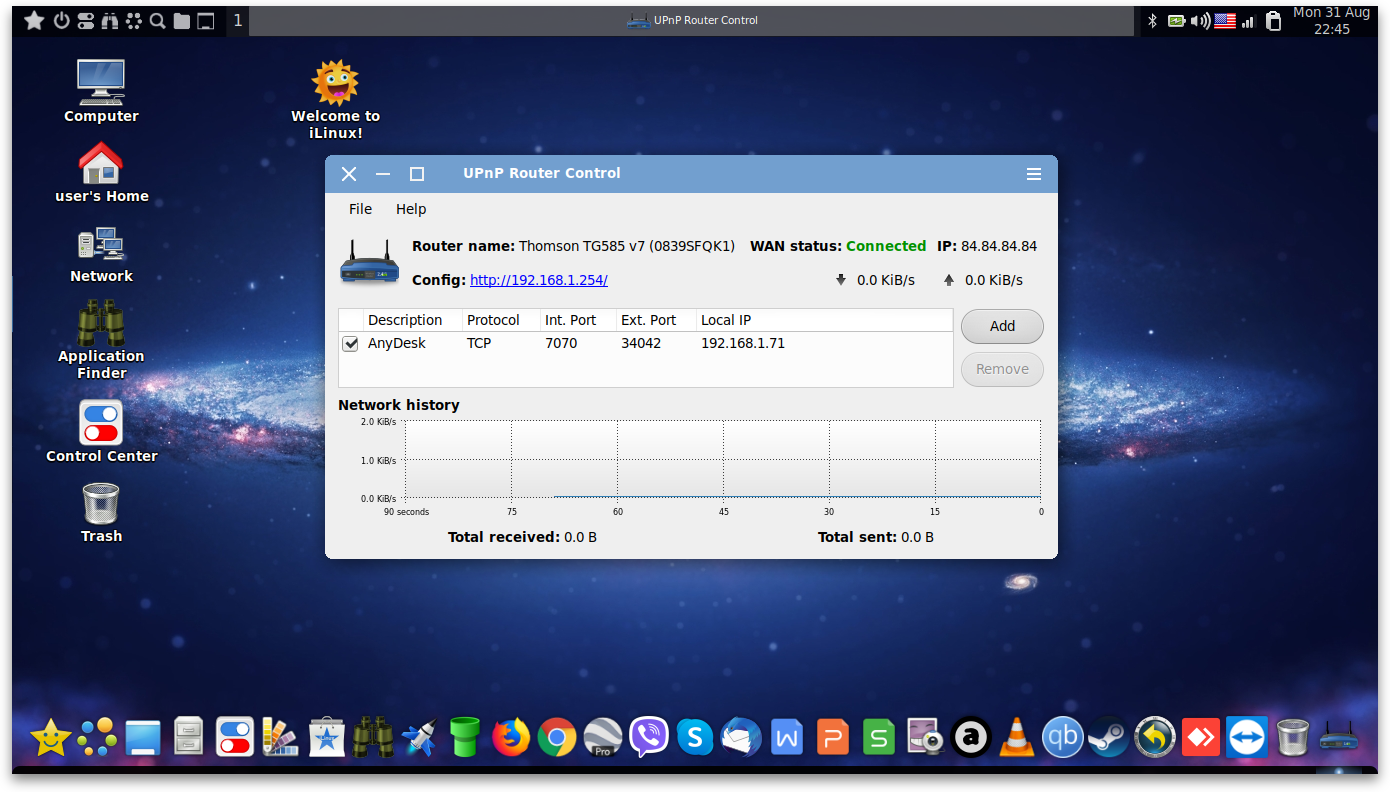Select the 192.168.1.71 local IP cell
The width and height of the screenshot is (1390, 792).
point(743,343)
